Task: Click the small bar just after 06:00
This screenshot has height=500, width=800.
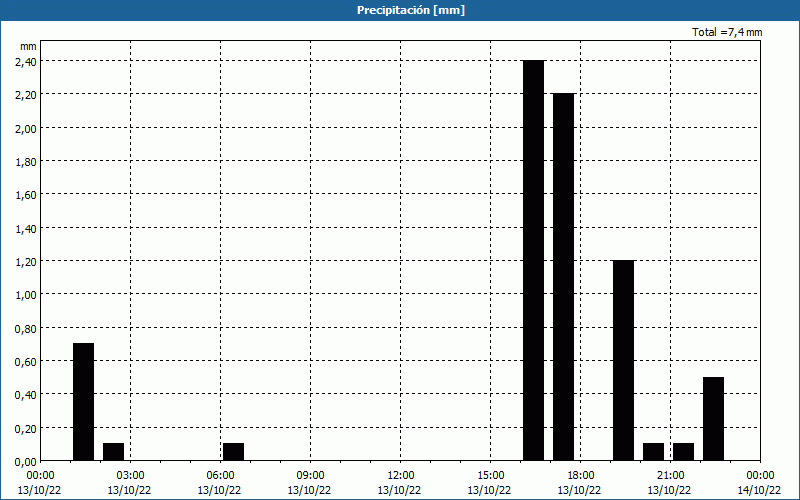Action: [x=234, y=452]
